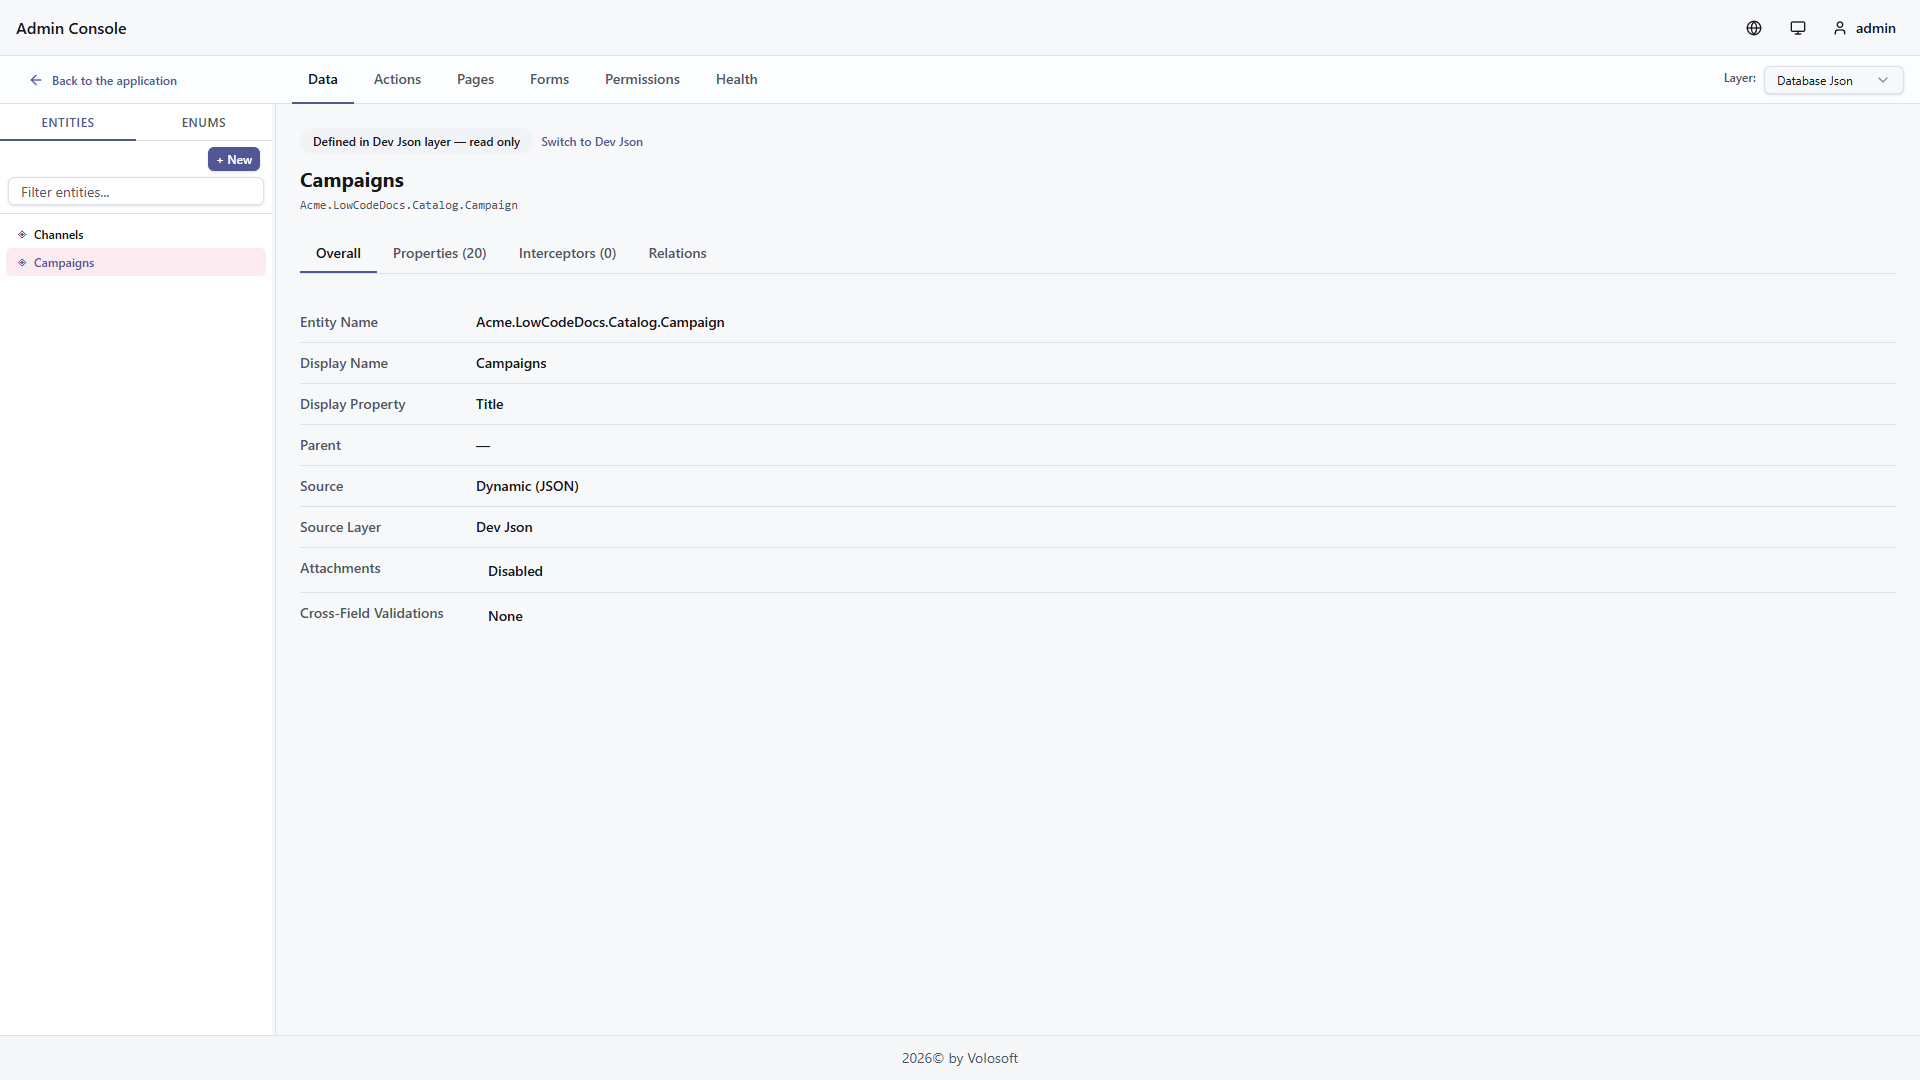Click the Display Property value Title

click(489, 404)
